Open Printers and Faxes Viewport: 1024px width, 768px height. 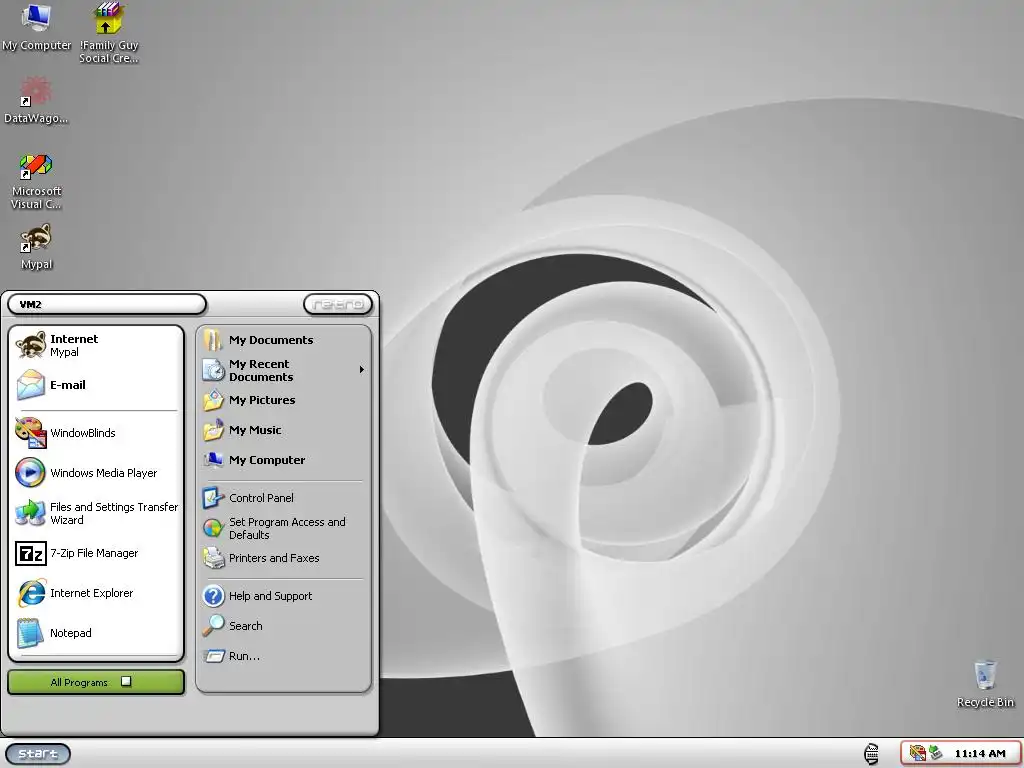(x=283, y=558)
